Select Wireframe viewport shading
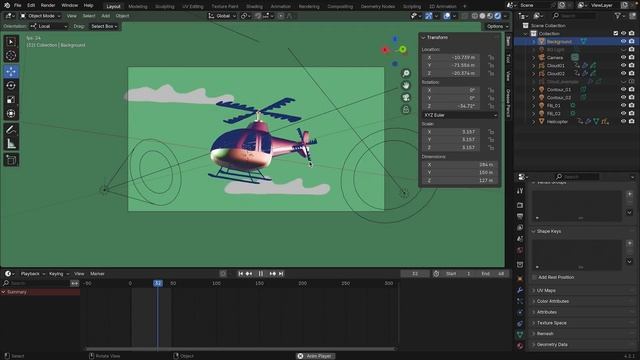 475,16
